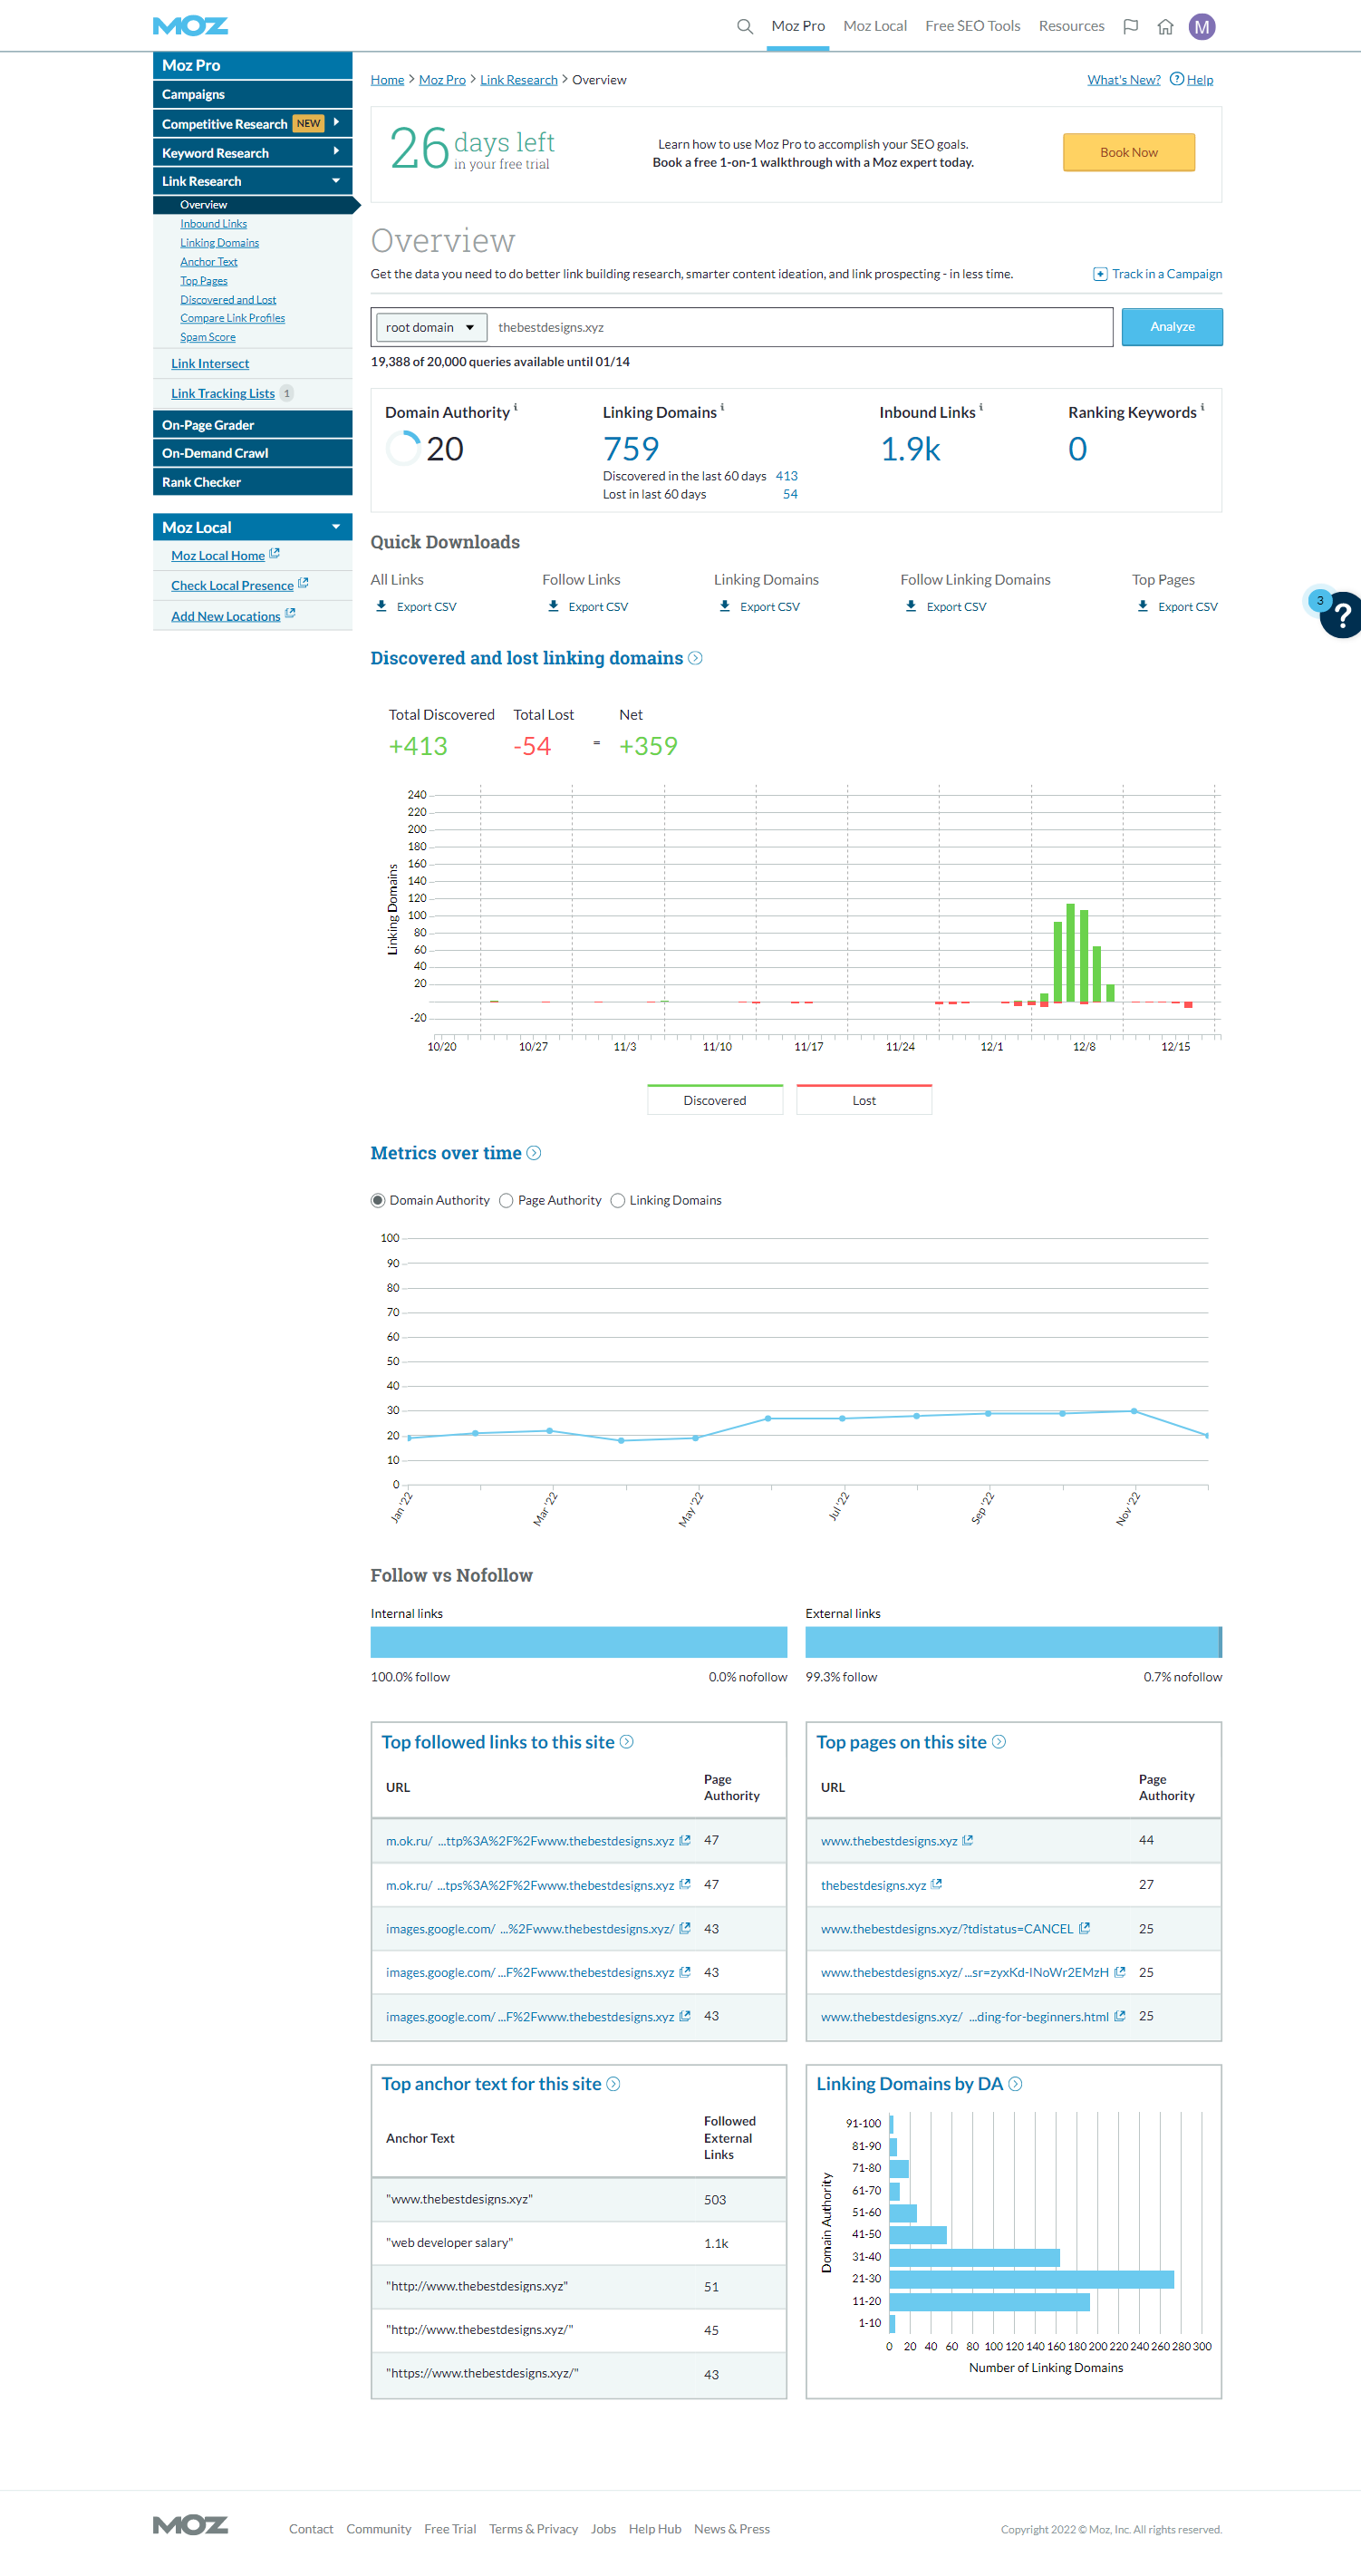Open the root domain dropdown
This screenshot has width=1361, height=2576.
tap(430, 327)
